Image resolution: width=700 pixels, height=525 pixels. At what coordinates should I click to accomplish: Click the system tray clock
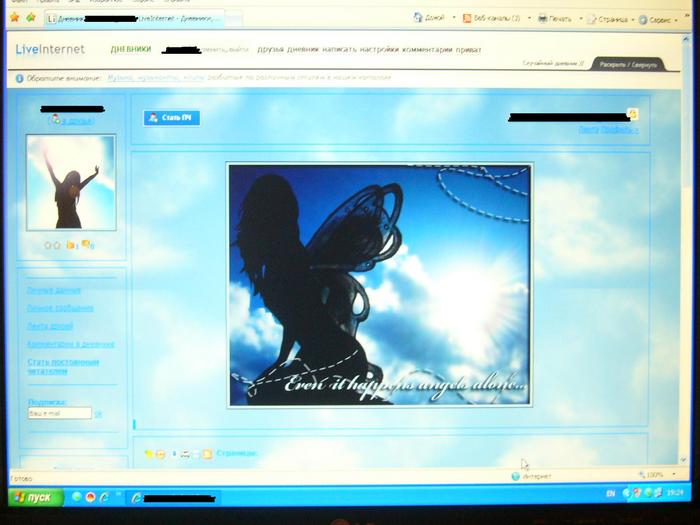675,493
